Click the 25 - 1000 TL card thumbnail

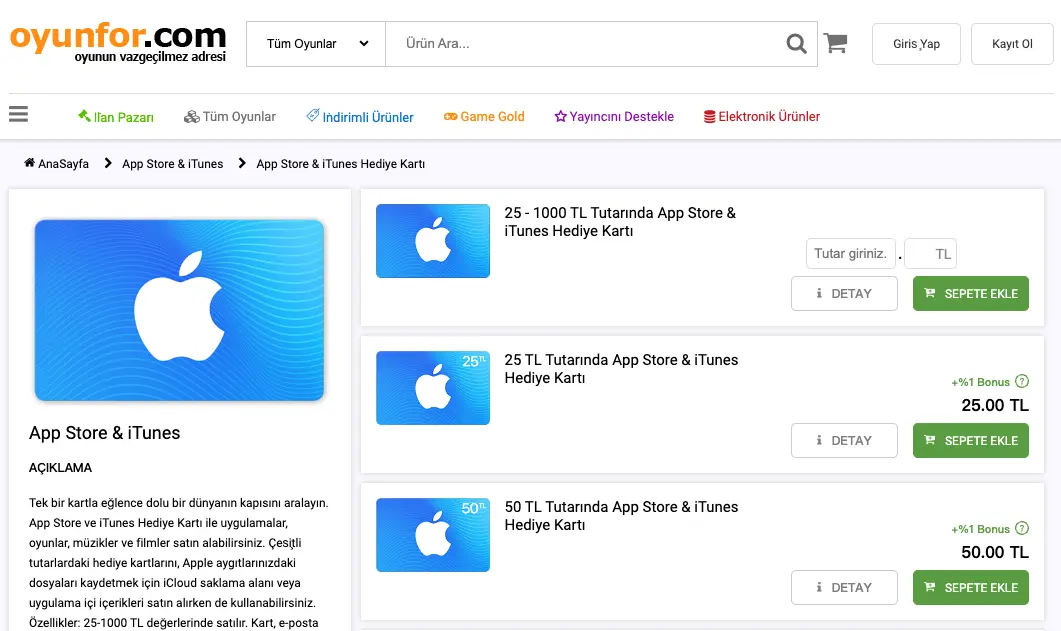click(433, 241)
